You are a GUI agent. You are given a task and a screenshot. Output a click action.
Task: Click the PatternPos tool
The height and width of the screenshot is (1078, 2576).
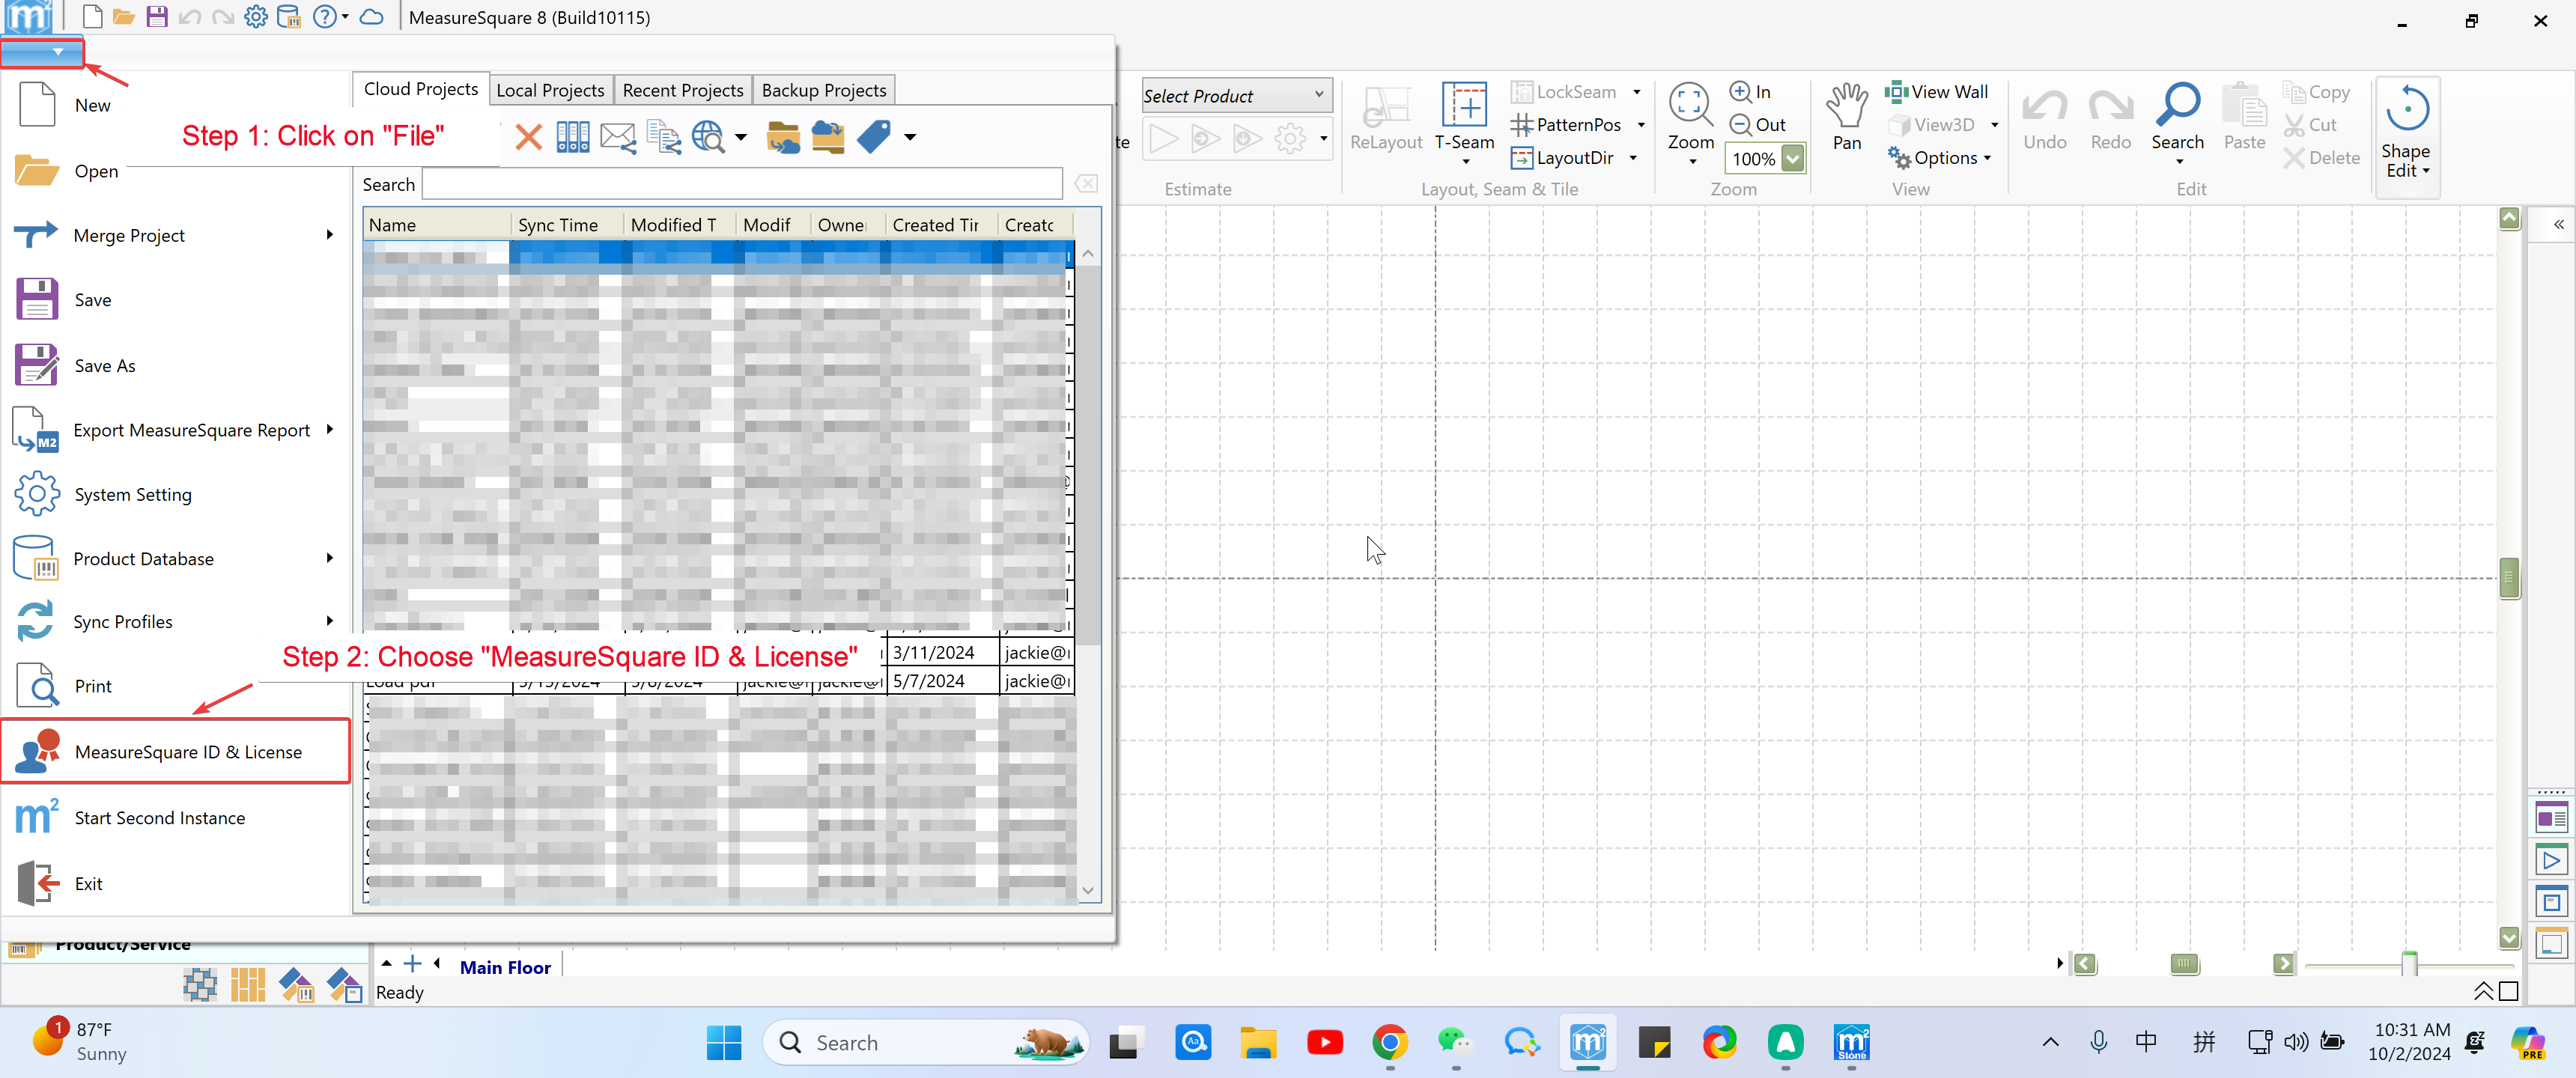(1566, 125)
